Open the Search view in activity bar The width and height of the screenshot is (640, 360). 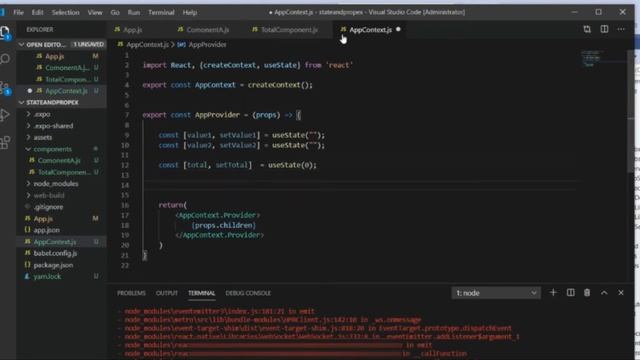tap(5, 59)
